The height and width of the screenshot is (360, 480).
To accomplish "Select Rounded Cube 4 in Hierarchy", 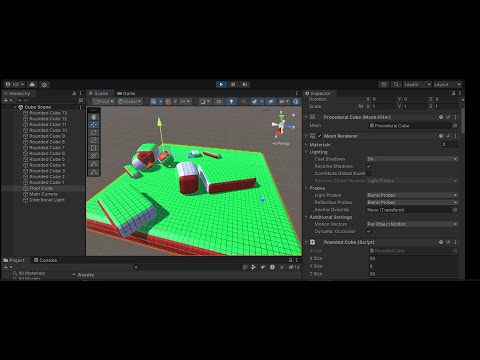I will click(47, 165).
